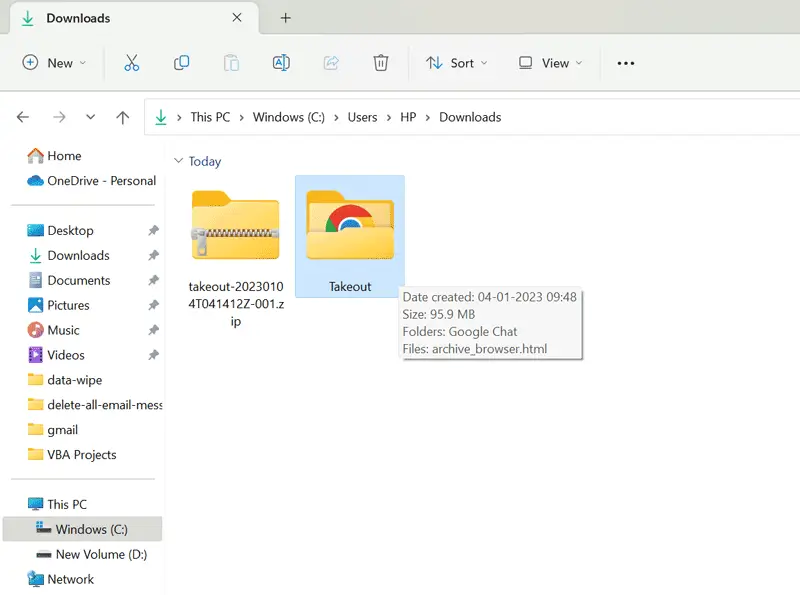Open the Share icon
Screen dimensions: 800x595
[x=331, y=62]
